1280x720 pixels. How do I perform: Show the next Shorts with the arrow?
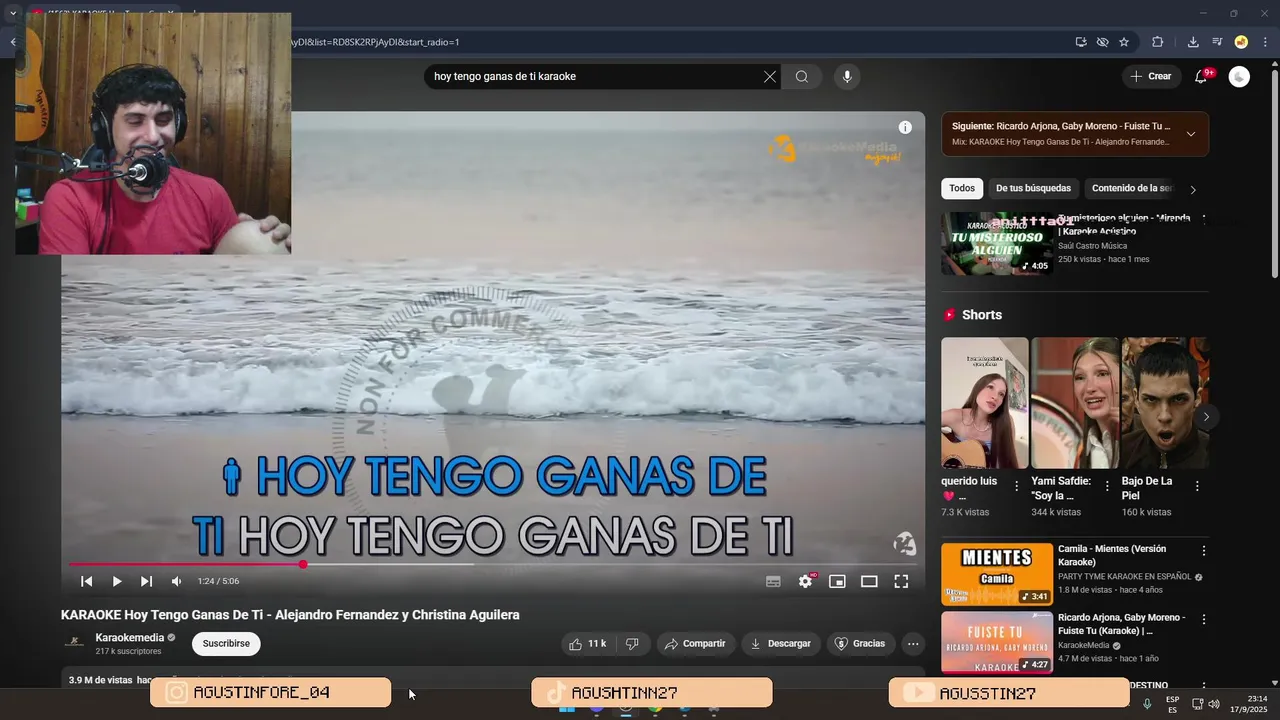pyautogui.click(x=1206, y=417)
